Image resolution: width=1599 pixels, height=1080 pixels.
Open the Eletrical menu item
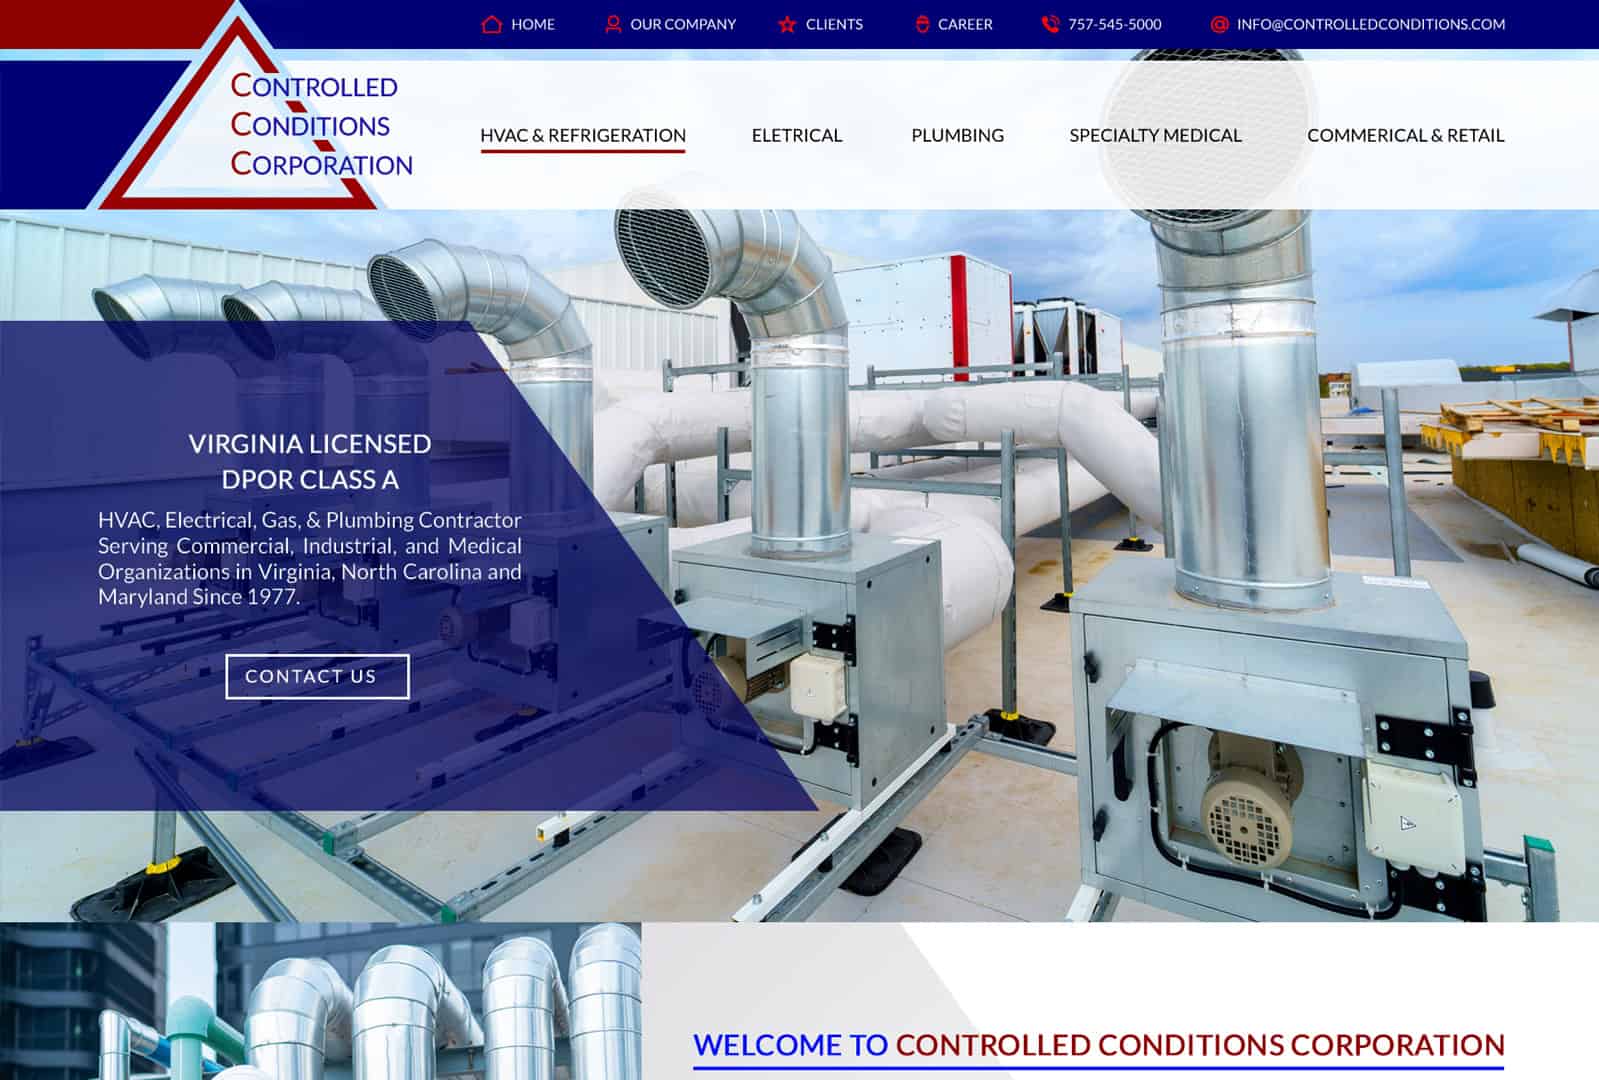(797, 135)
